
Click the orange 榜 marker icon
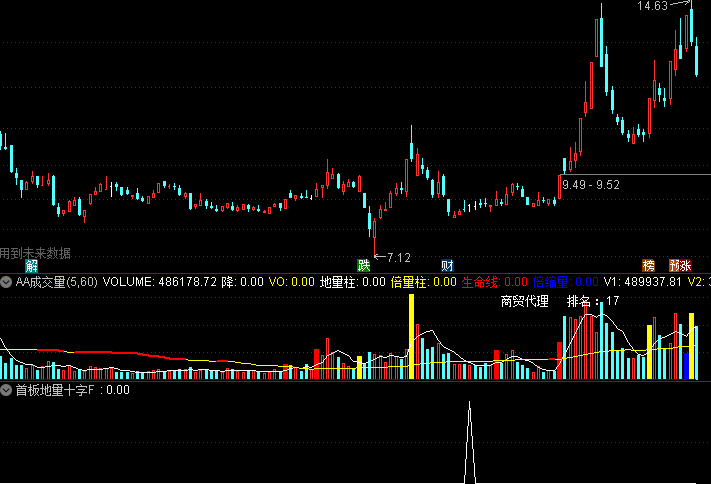point(648,266)
